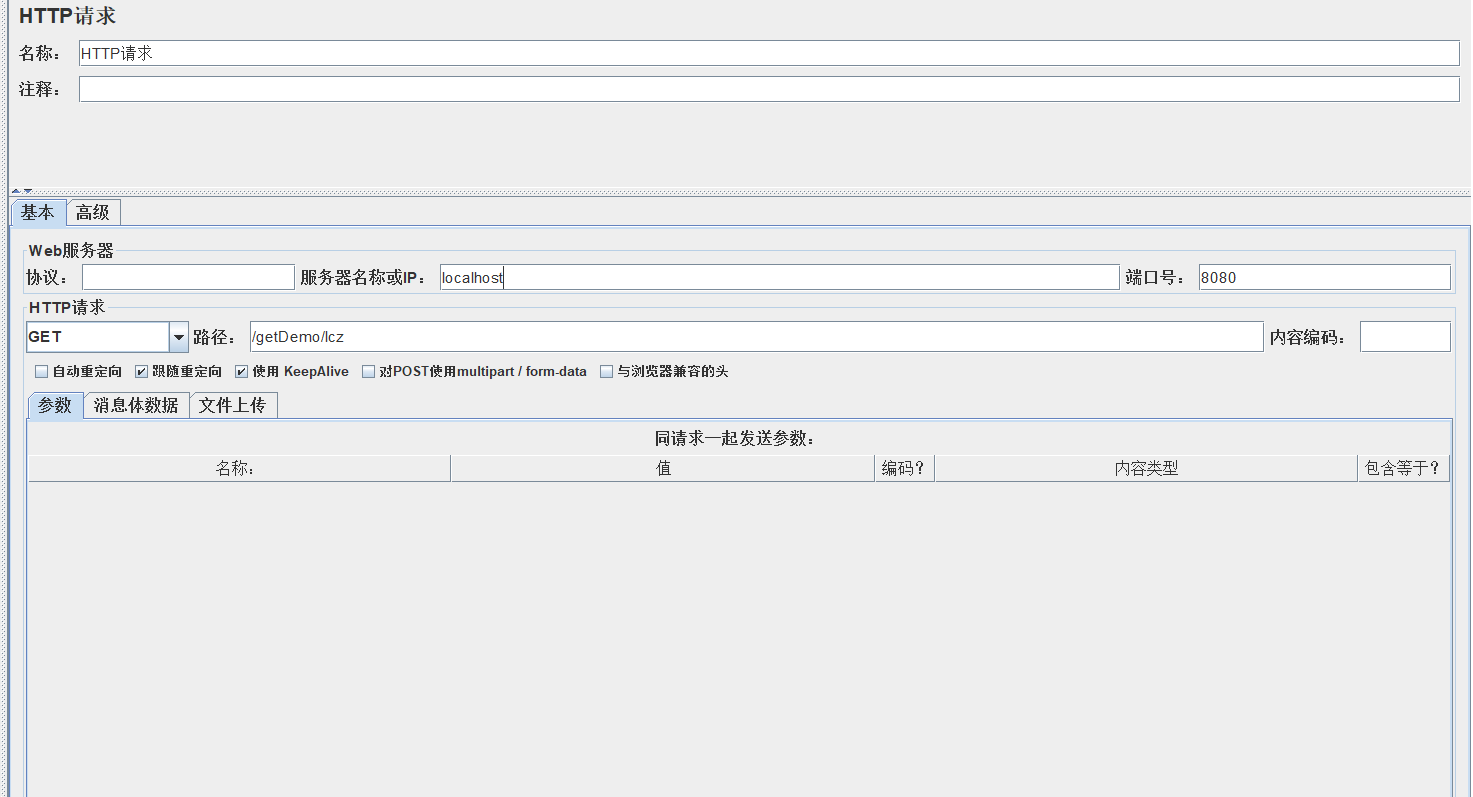The image size is (1473, 797).
Task: Click the 值 column header
Action: pyautogui.click(x=663, y=468)
